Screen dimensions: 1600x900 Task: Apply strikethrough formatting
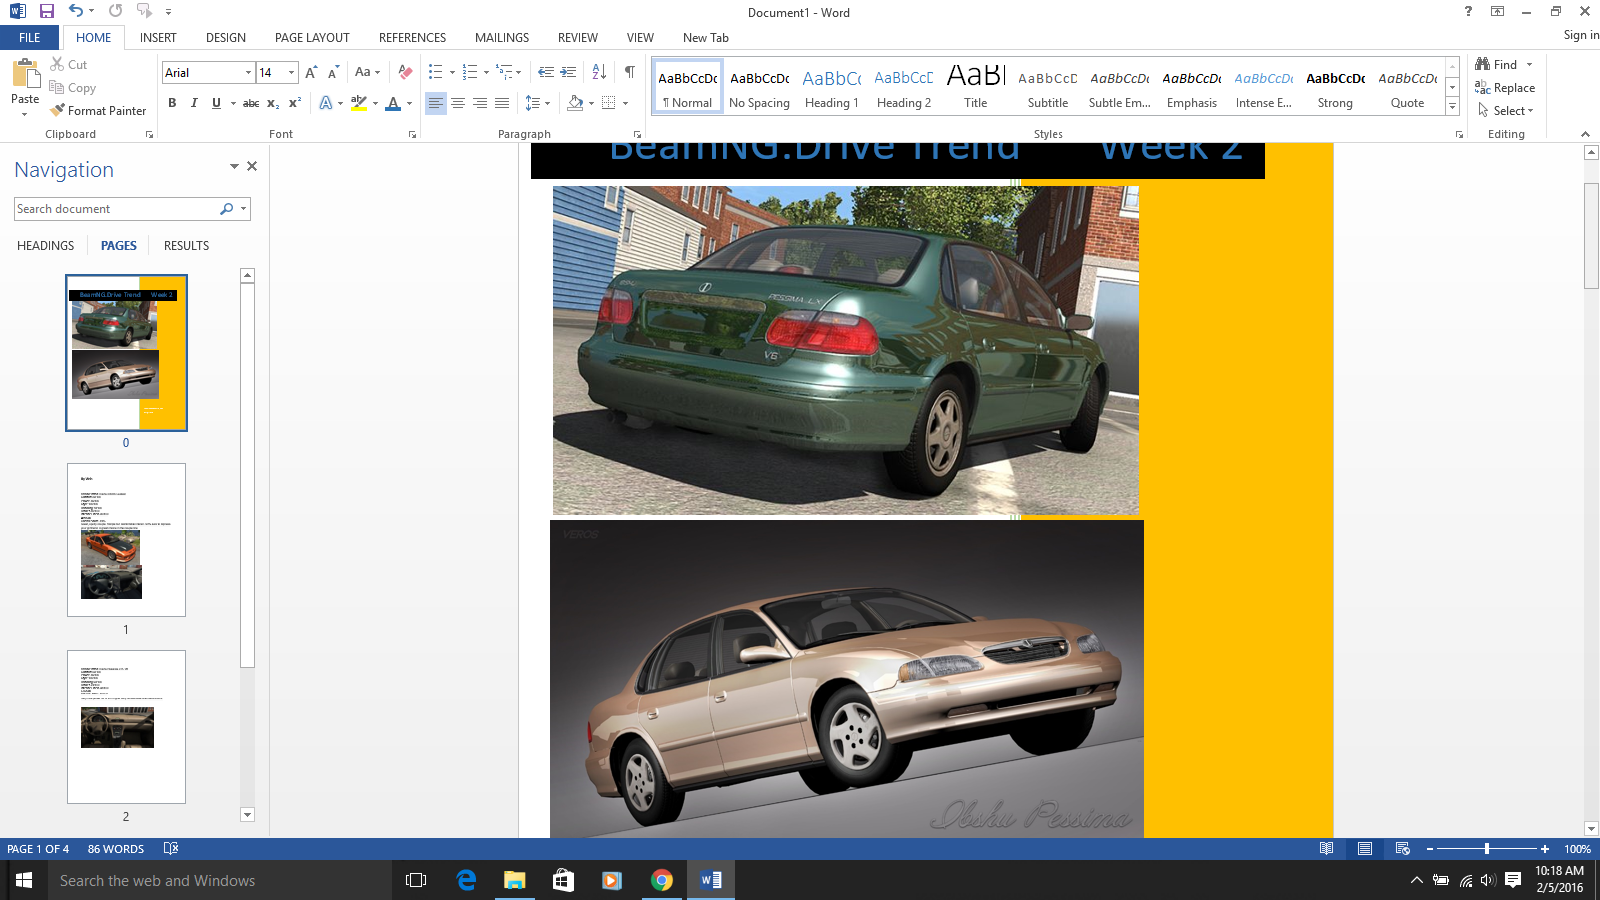251,103
